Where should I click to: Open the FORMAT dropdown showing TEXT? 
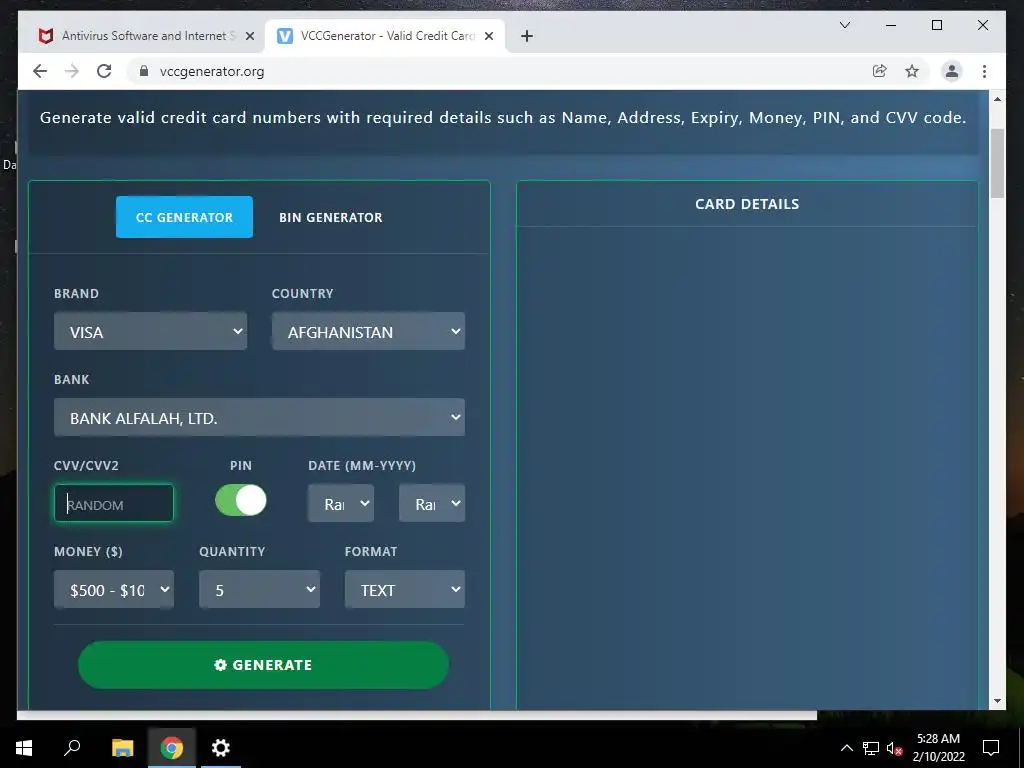[405, 590]
